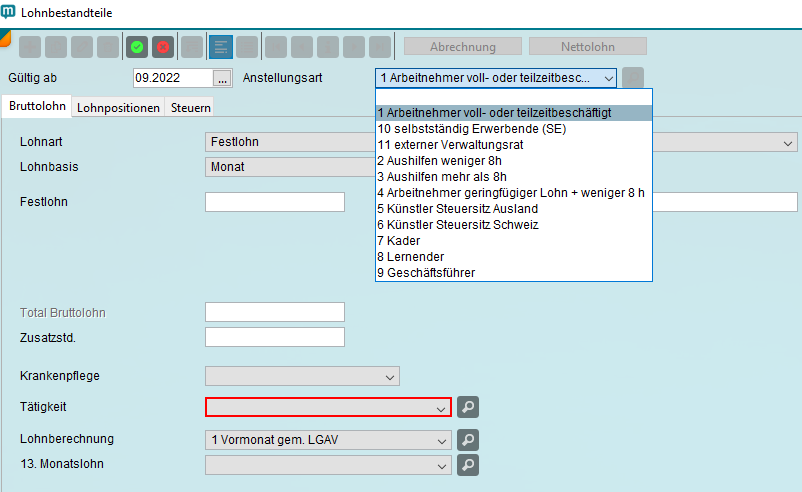Select 2 Aushilfen weniger 8h
This screenshot has height=492, width=802.
click(x=514, y=161)
